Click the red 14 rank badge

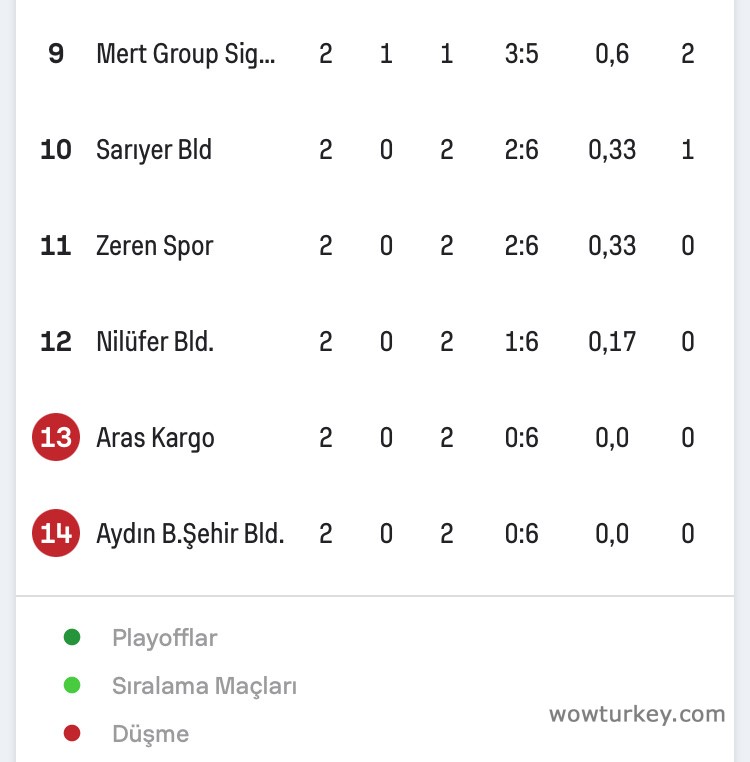pos(56,534)
